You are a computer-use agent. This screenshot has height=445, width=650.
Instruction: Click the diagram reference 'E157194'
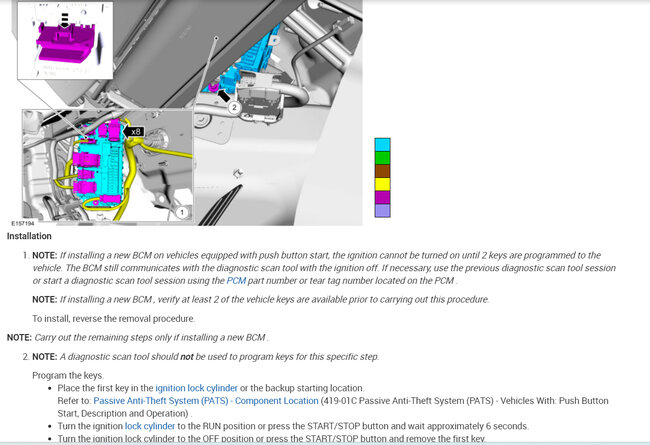point(23,224)
